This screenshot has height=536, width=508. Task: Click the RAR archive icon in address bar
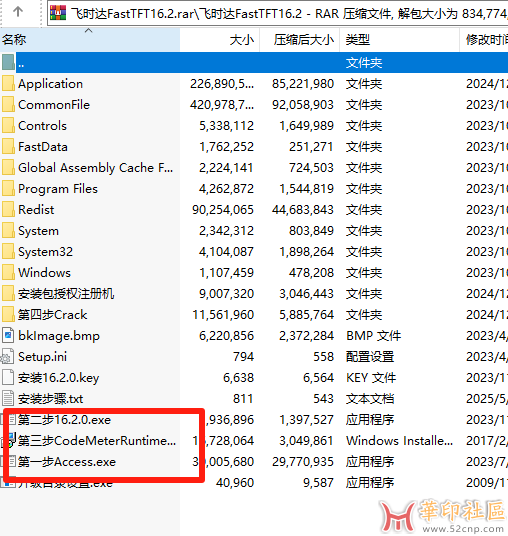pyautogui.click(x=58, y=12)
